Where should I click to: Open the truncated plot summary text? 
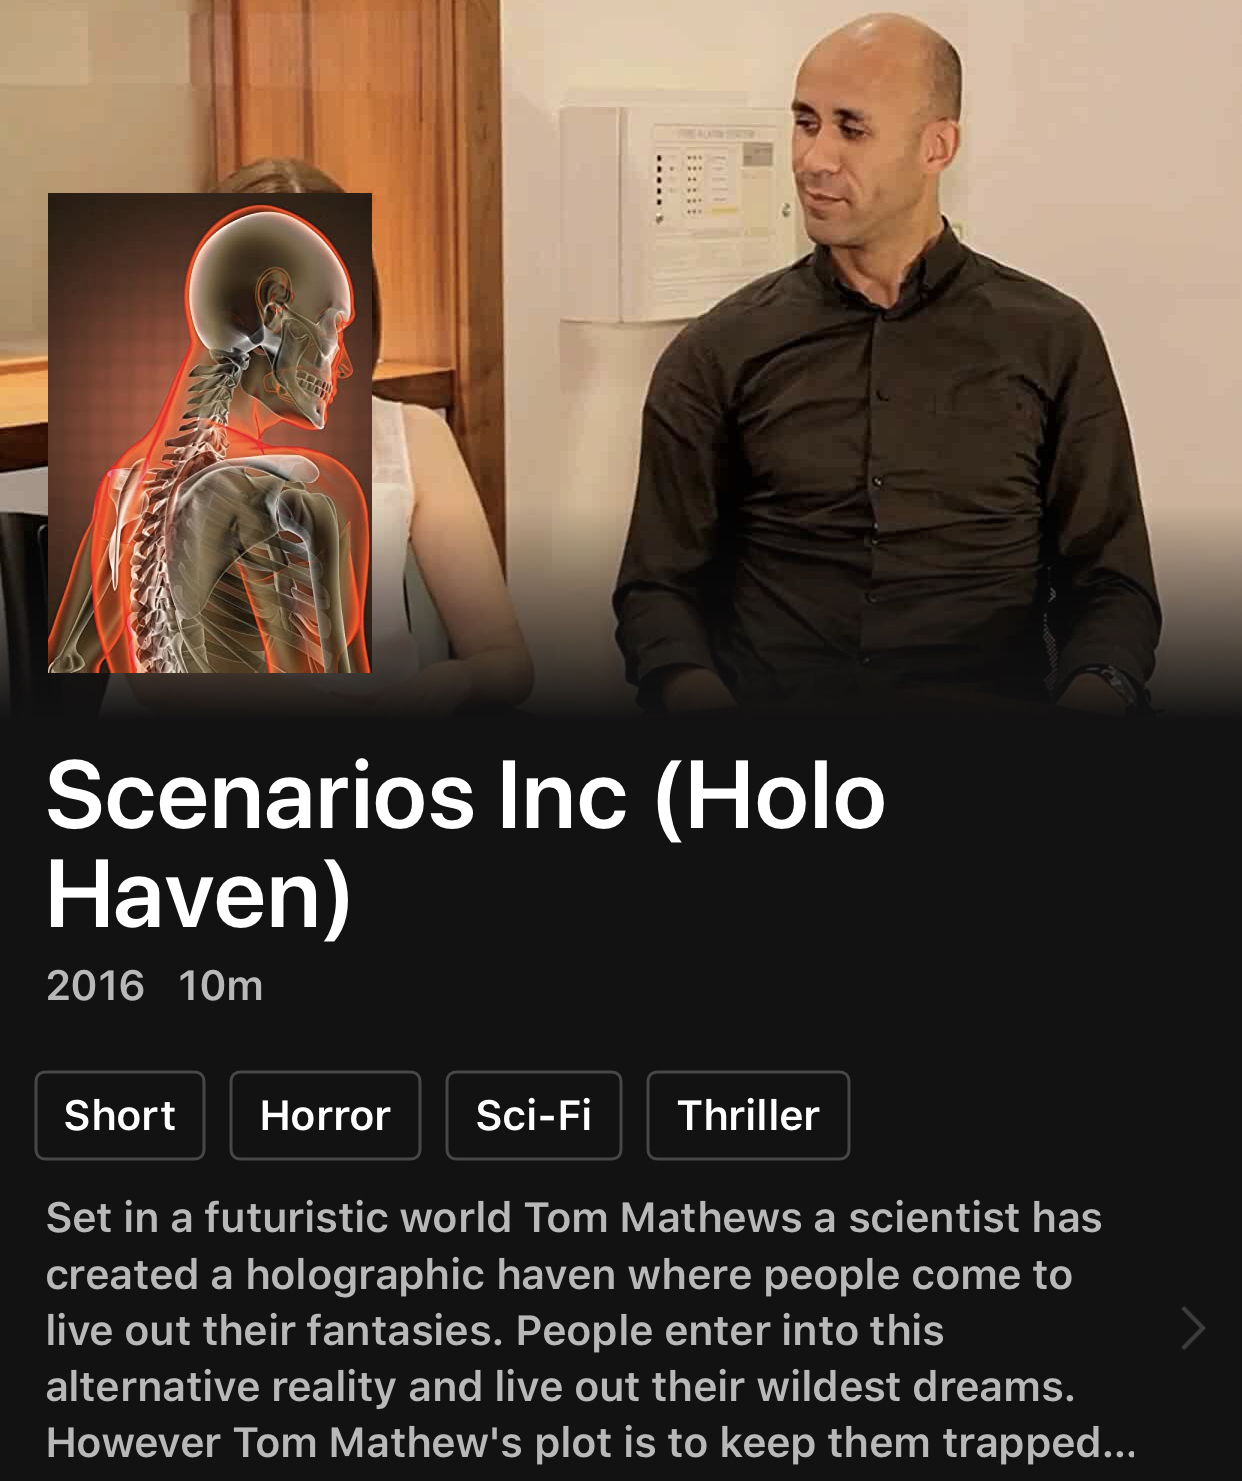click(590, 1330)
